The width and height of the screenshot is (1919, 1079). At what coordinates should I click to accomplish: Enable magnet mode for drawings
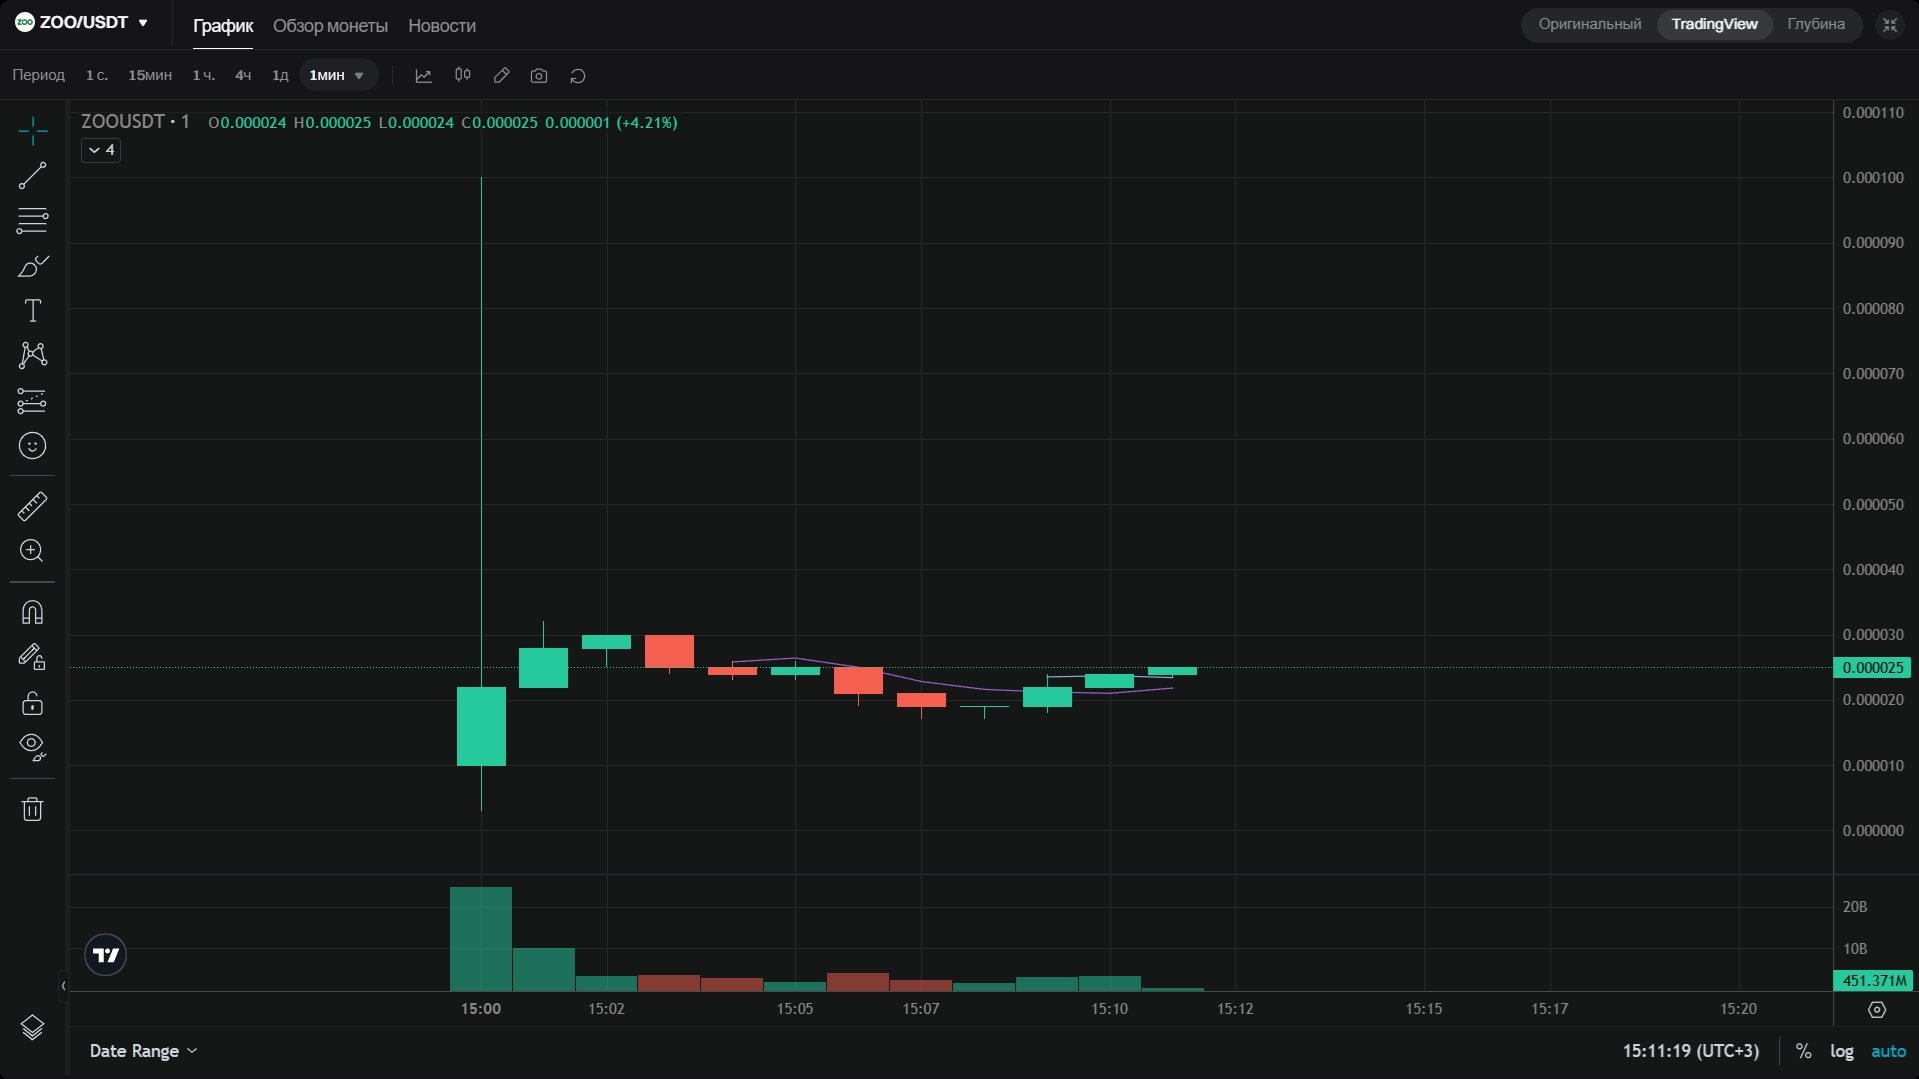pyautogui.click(x=32, y=611)
